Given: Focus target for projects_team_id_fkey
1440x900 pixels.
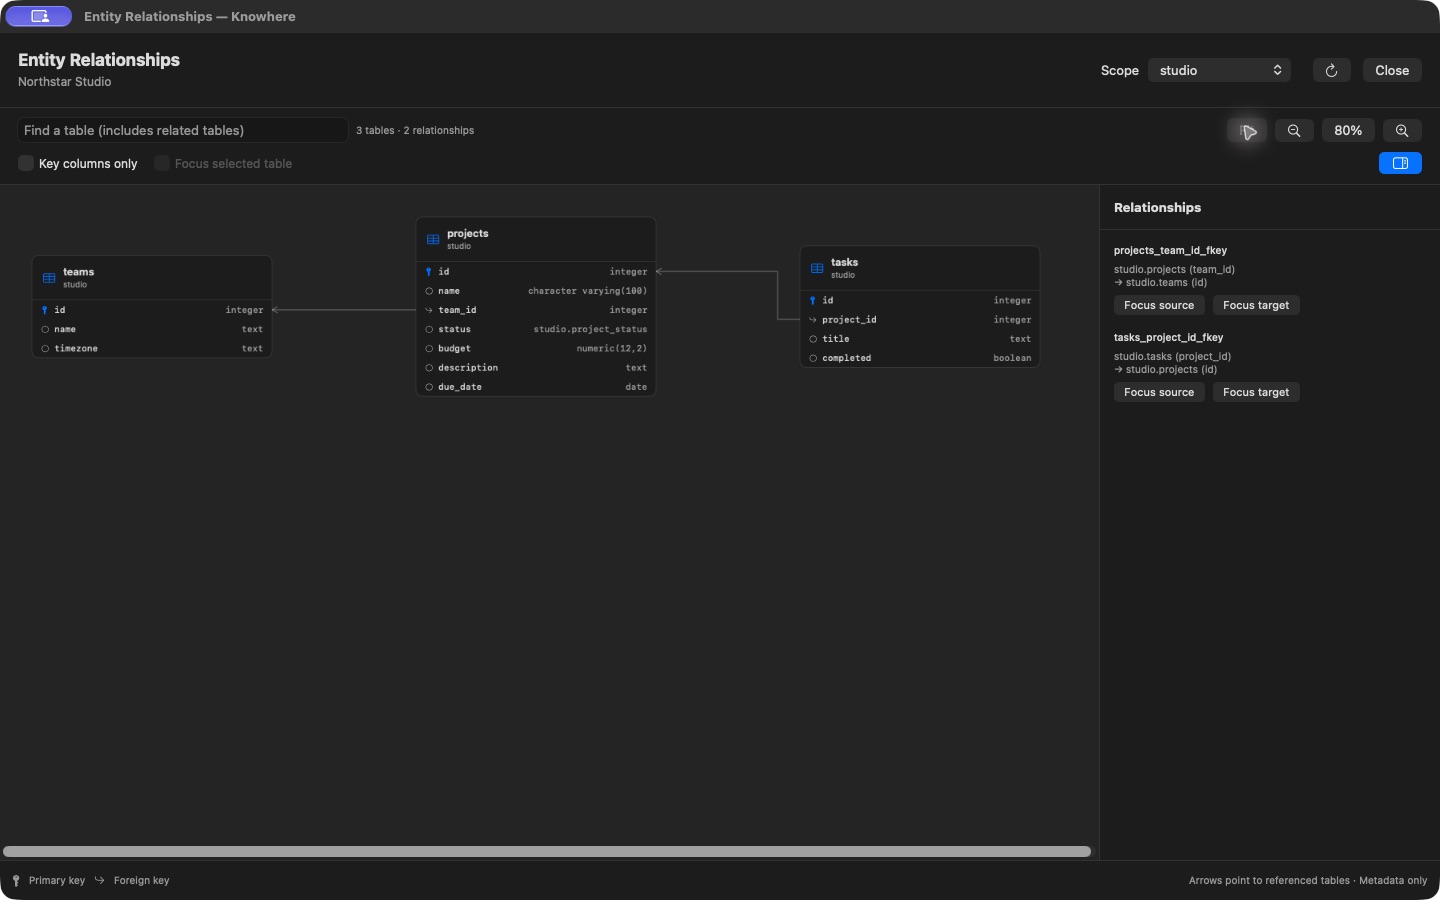Looking at the screenshot, I should click(1256, 305).
